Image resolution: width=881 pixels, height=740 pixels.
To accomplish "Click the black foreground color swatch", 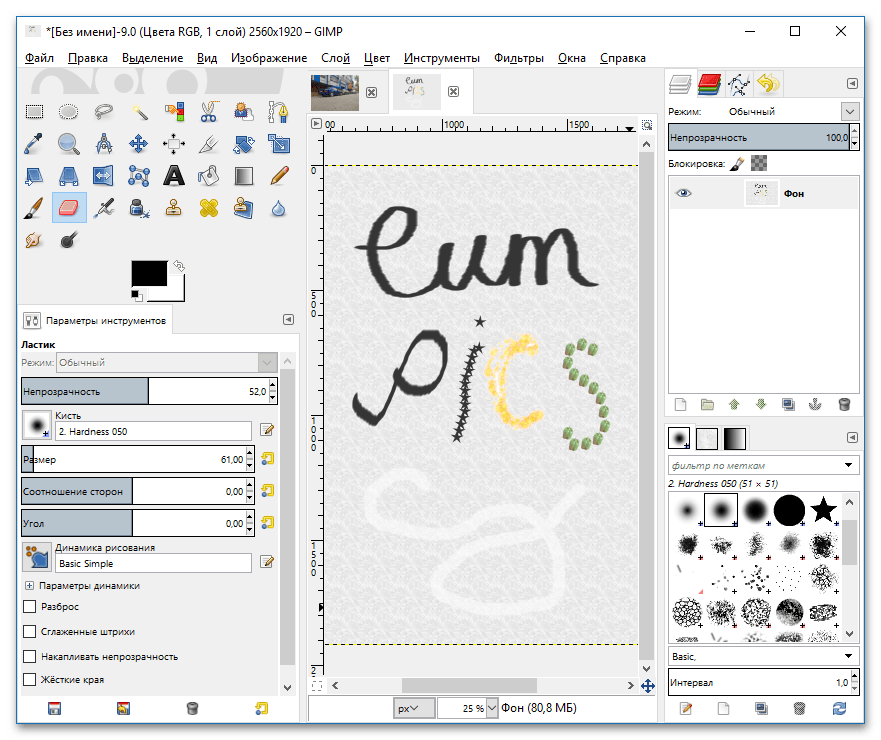I will [x=149, y=273].
